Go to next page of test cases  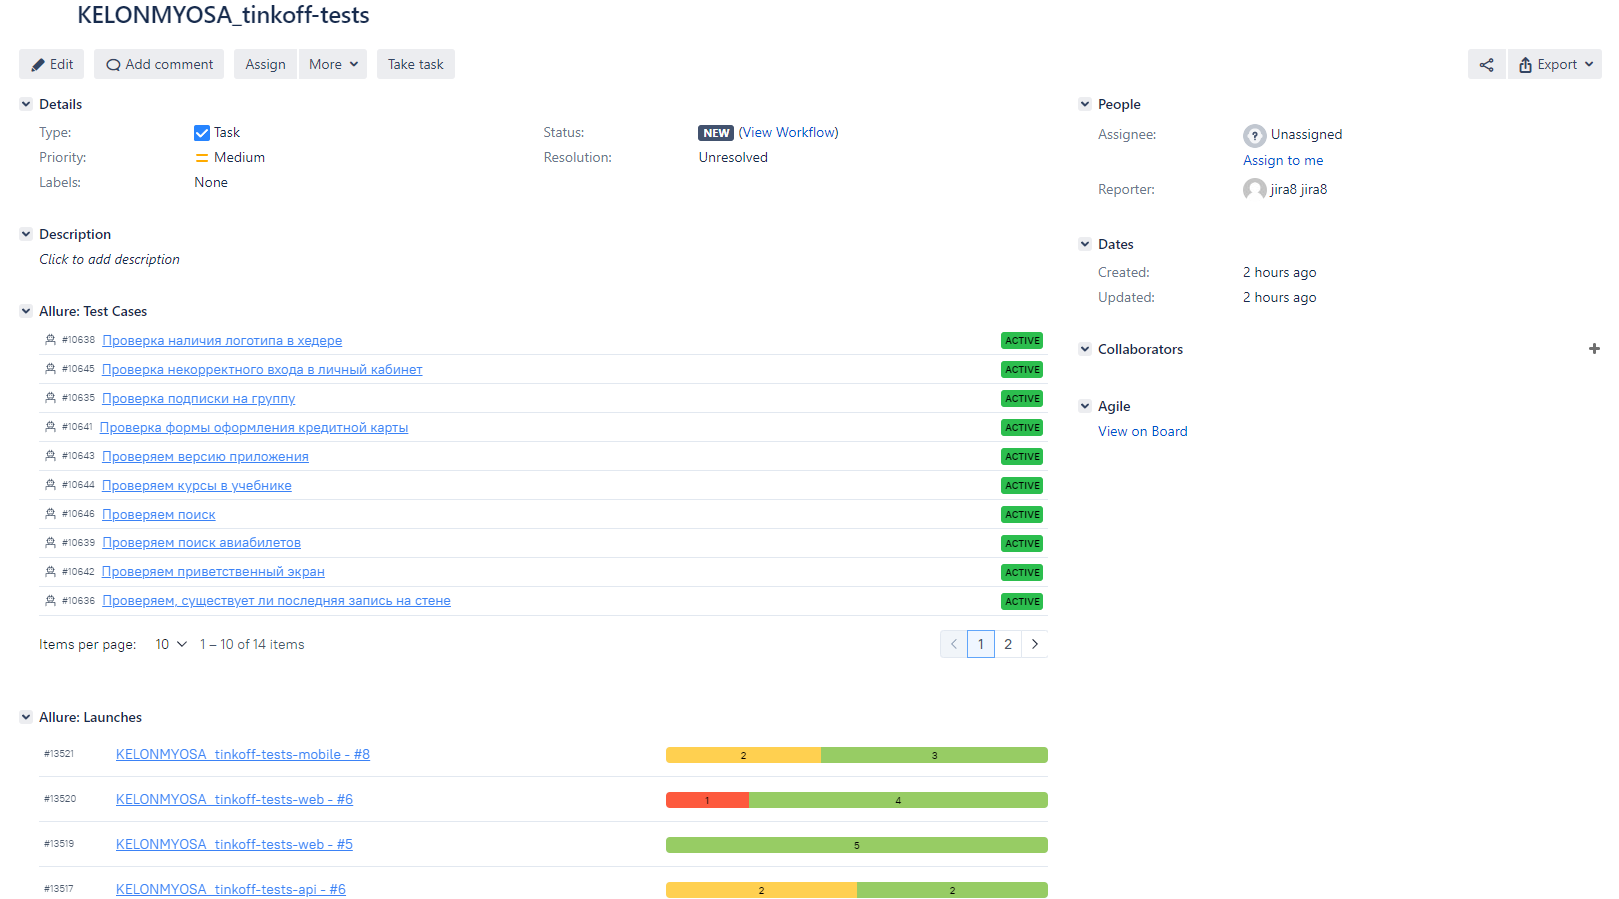pos(1035,644)
